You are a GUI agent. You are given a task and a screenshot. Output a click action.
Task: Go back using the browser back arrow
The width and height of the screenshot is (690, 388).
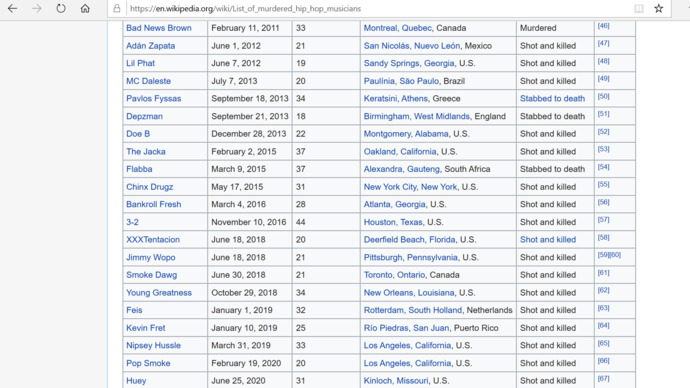point(12,8)
